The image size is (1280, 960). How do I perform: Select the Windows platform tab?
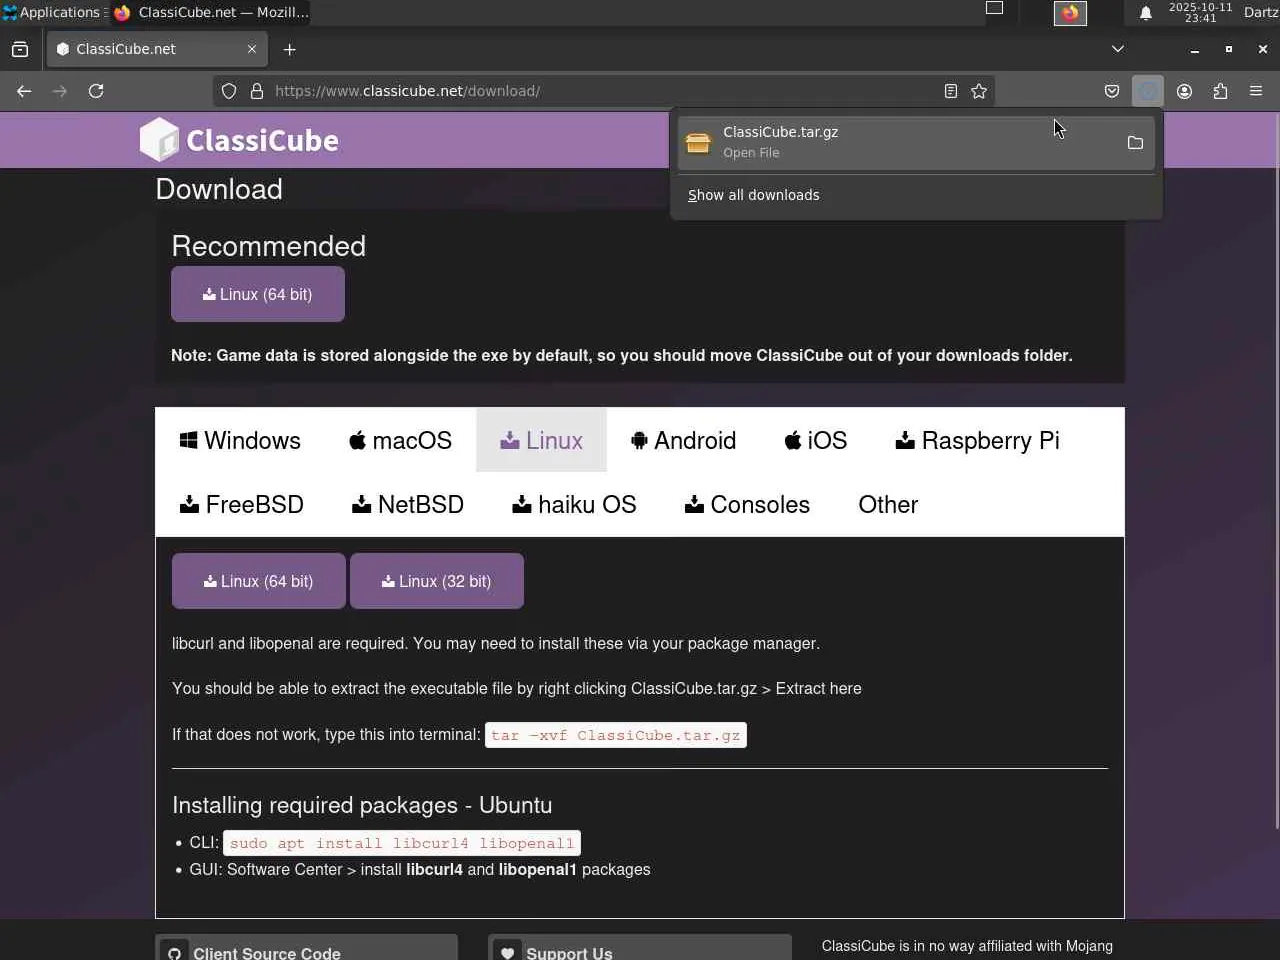click(240, 440)
